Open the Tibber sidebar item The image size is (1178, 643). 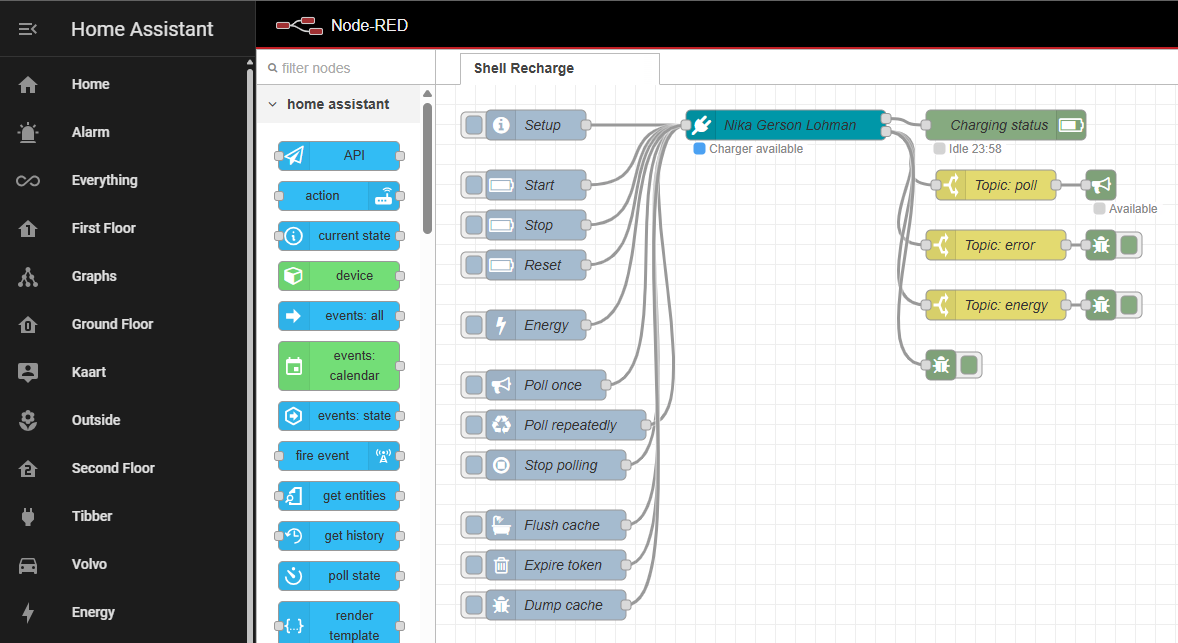pyautogui.click(x=92, y=516)
